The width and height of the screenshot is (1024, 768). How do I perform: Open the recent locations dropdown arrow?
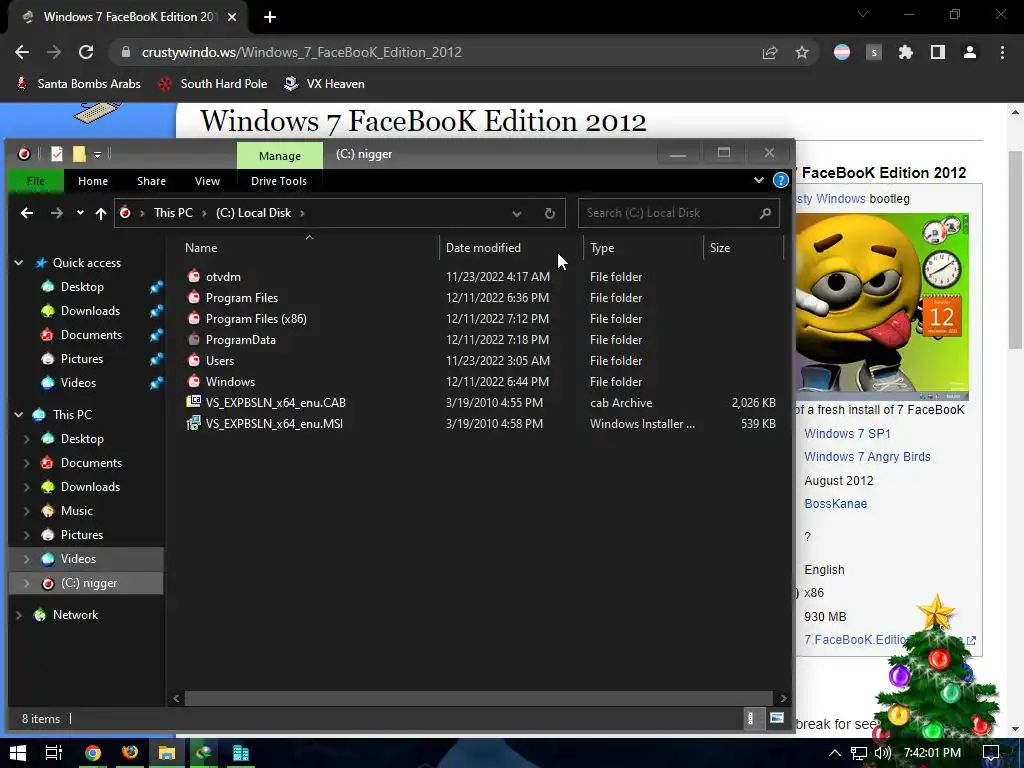point(80,213)
